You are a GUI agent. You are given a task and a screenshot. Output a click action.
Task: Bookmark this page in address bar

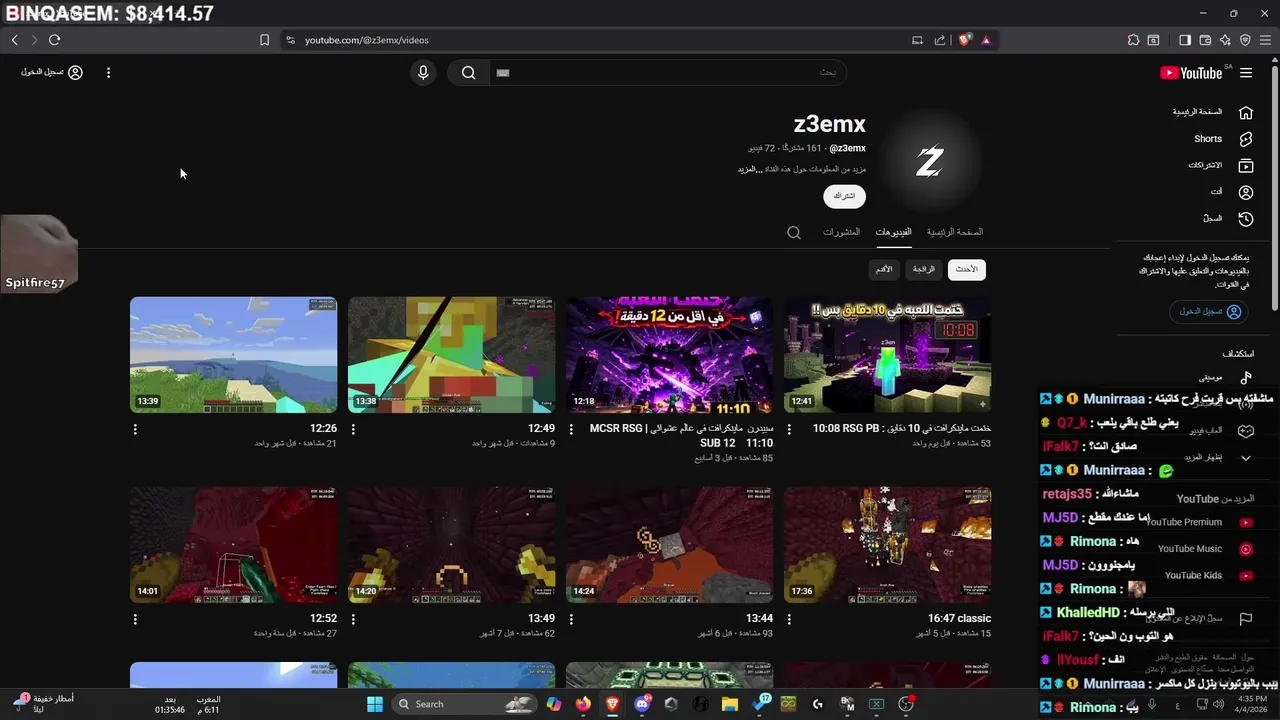pos(264,40)
